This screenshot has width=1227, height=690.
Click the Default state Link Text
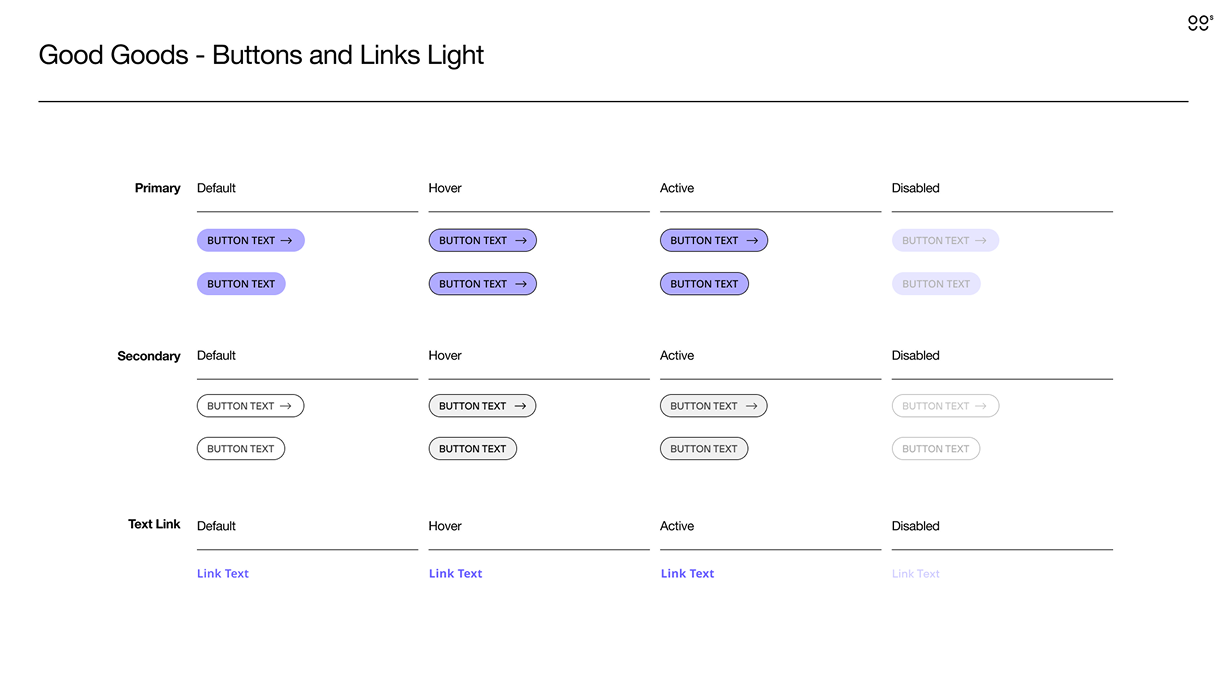click(x=223, y=574)
